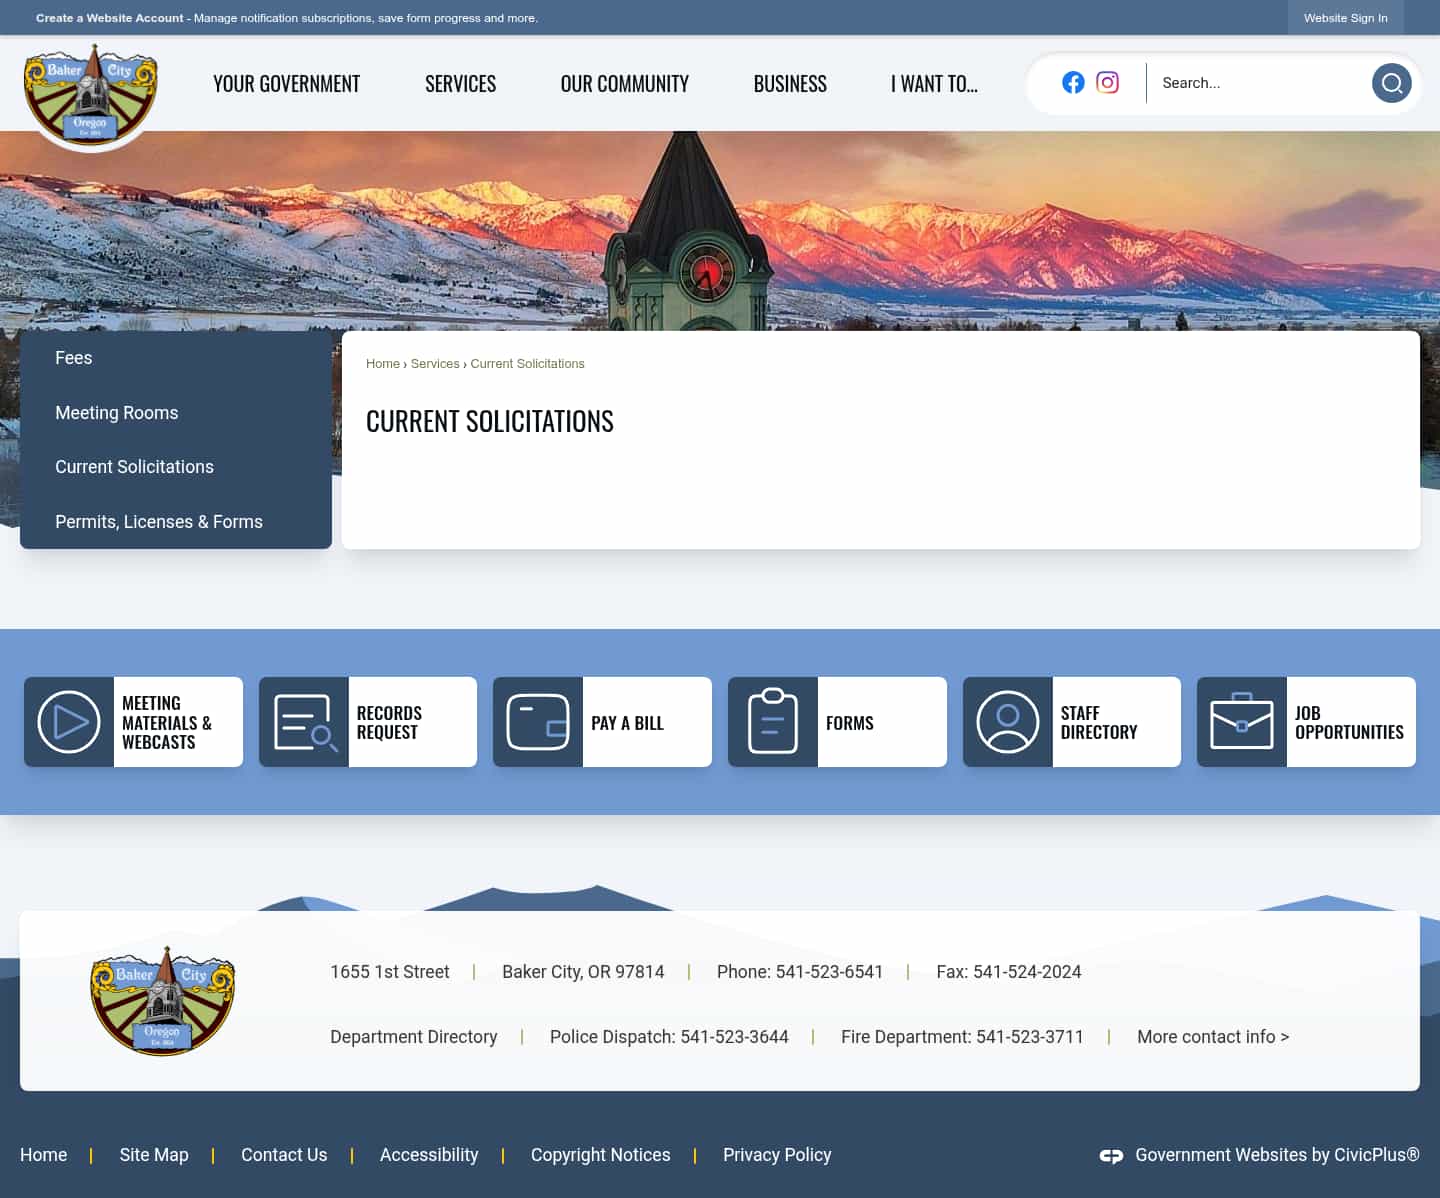This screenshot has height=1198, width=1440.
Task: Click More contact info link
Action: [x=1213, y=1037]
